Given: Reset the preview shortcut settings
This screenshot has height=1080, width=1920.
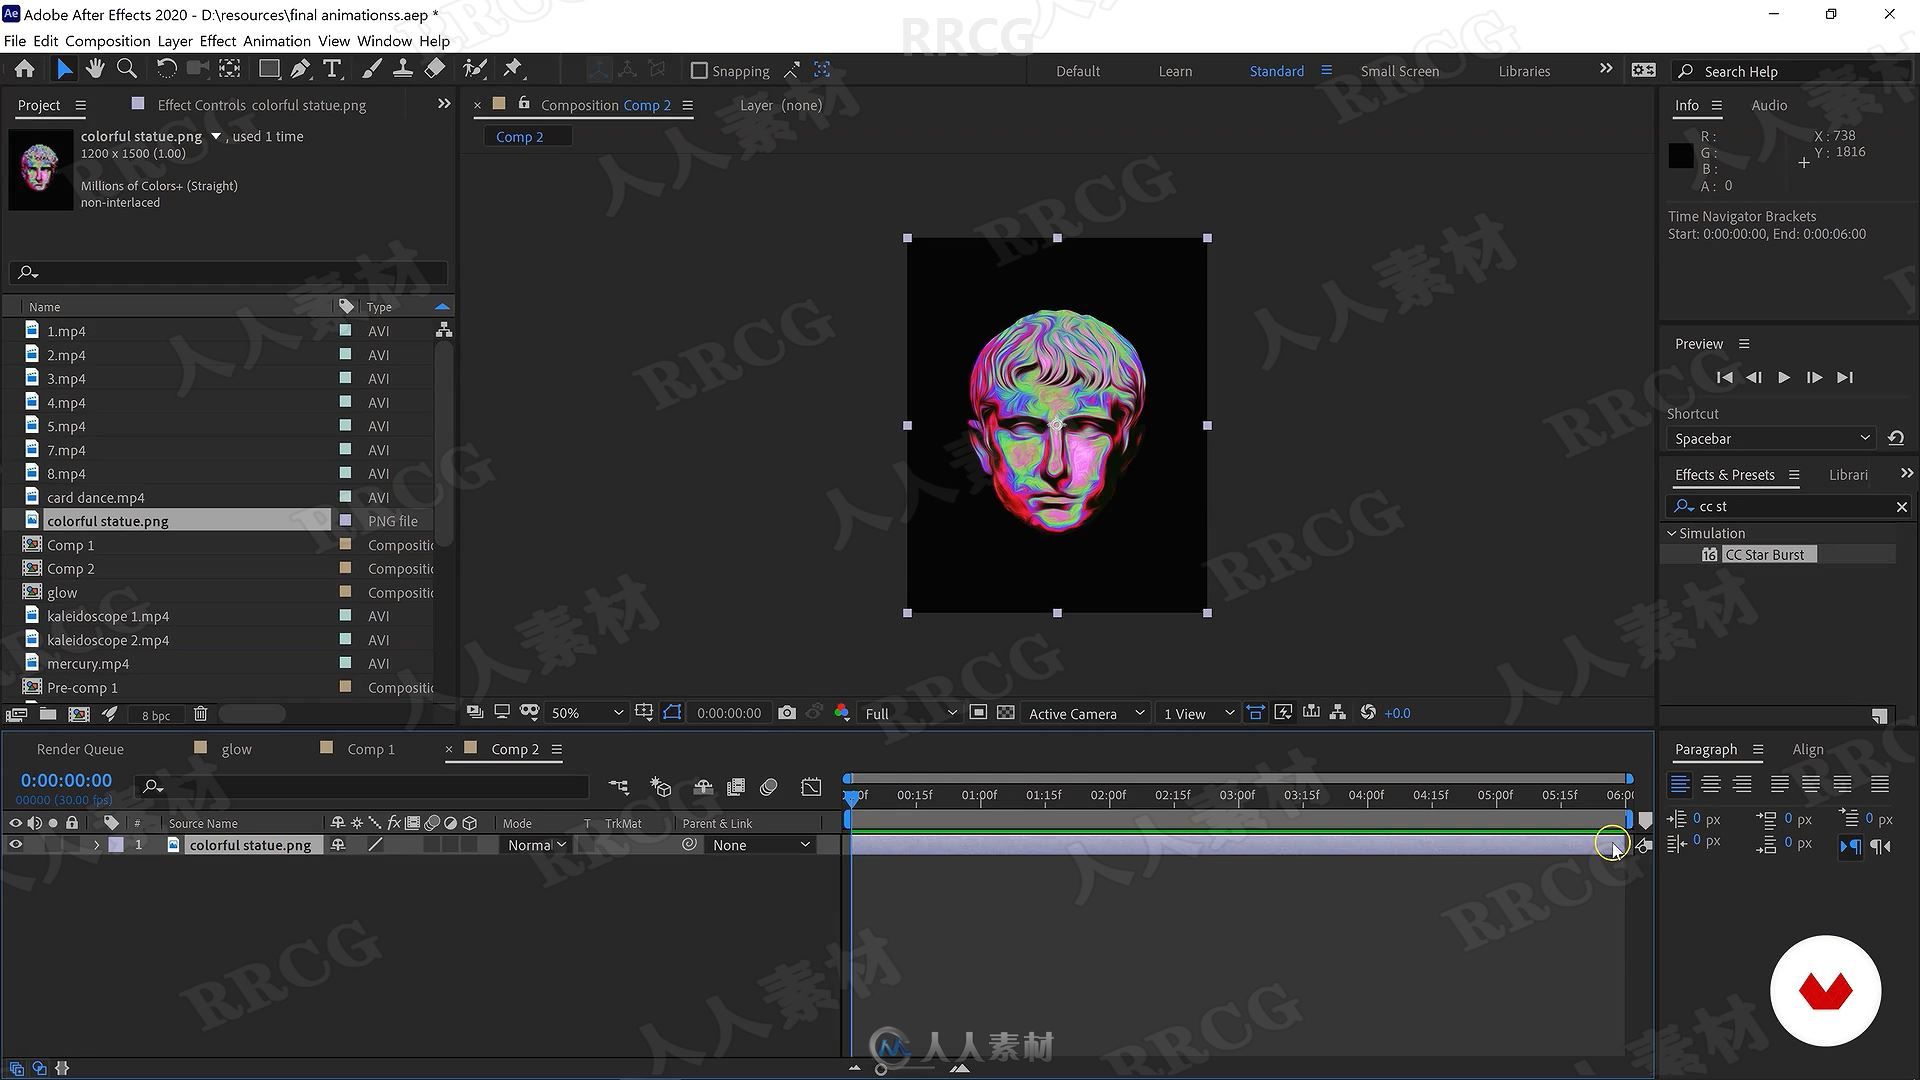Looking at the screenshot, I should 1895,438.
